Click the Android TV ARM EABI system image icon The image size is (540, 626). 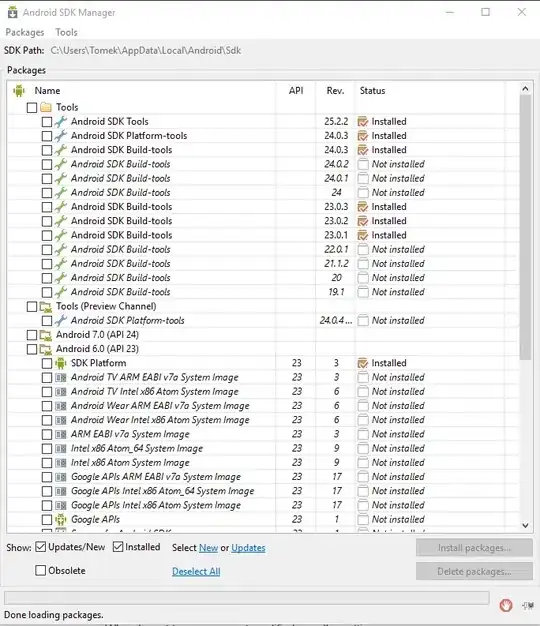tap(61, 377)
